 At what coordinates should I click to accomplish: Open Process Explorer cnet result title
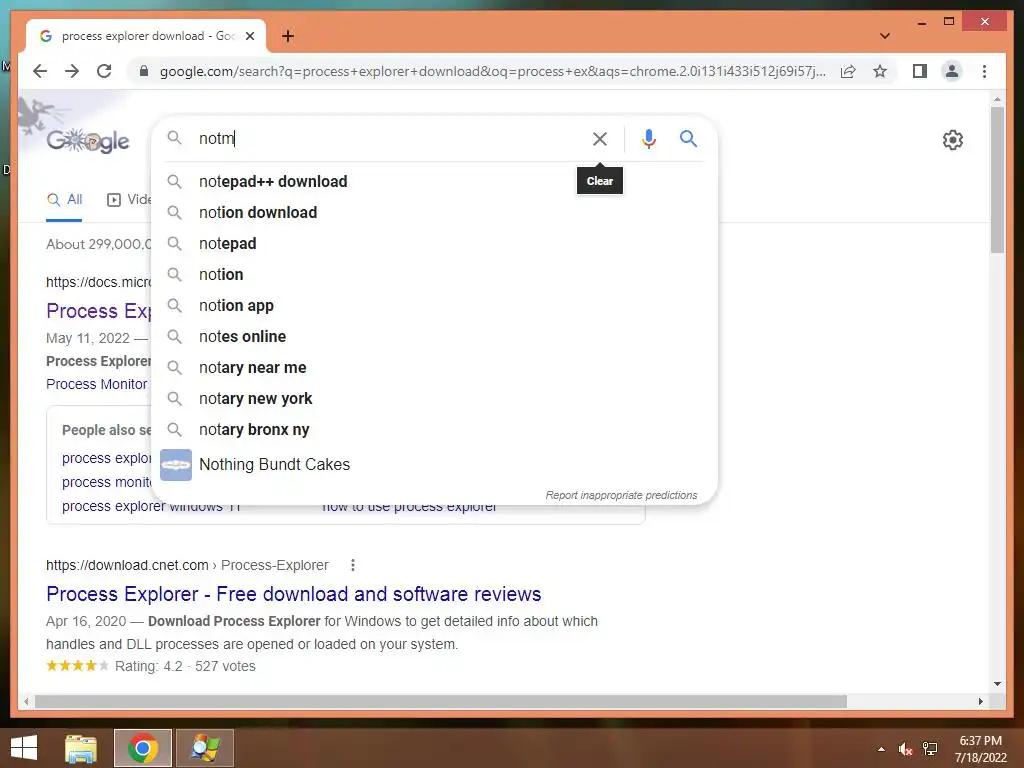293,594
